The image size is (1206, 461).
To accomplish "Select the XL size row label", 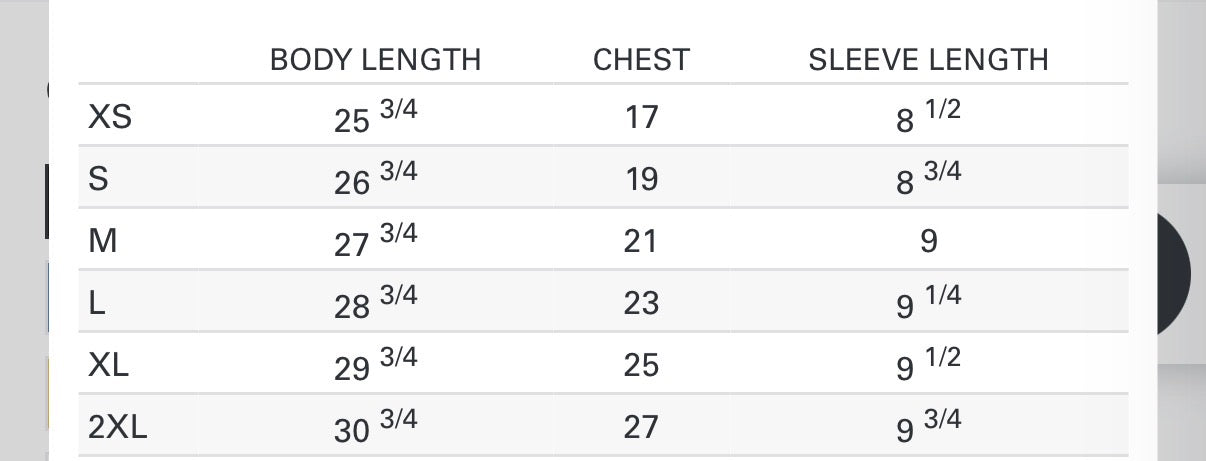I will tap(109, 366).
